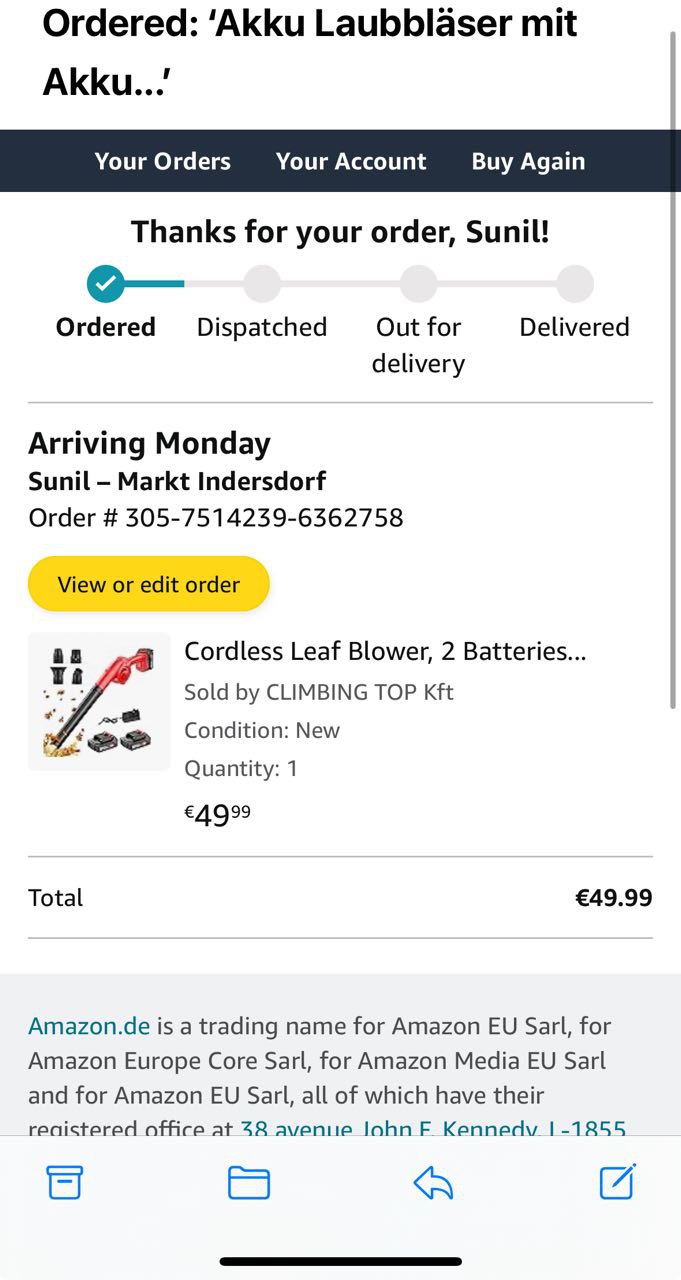681x1280 pixels.
Task: Click the order tracking progress bar
Action: click(x=340, y=284)
